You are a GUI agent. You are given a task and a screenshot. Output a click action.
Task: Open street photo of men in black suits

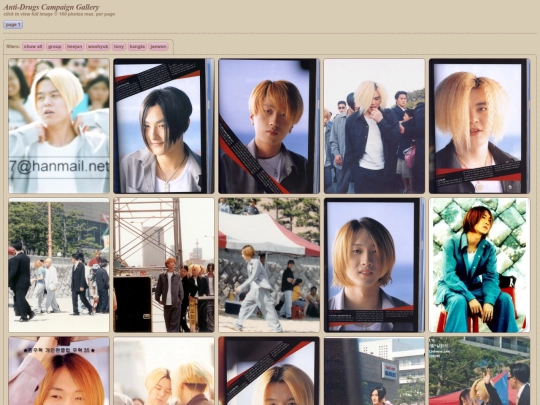click(x=59, y=265)
